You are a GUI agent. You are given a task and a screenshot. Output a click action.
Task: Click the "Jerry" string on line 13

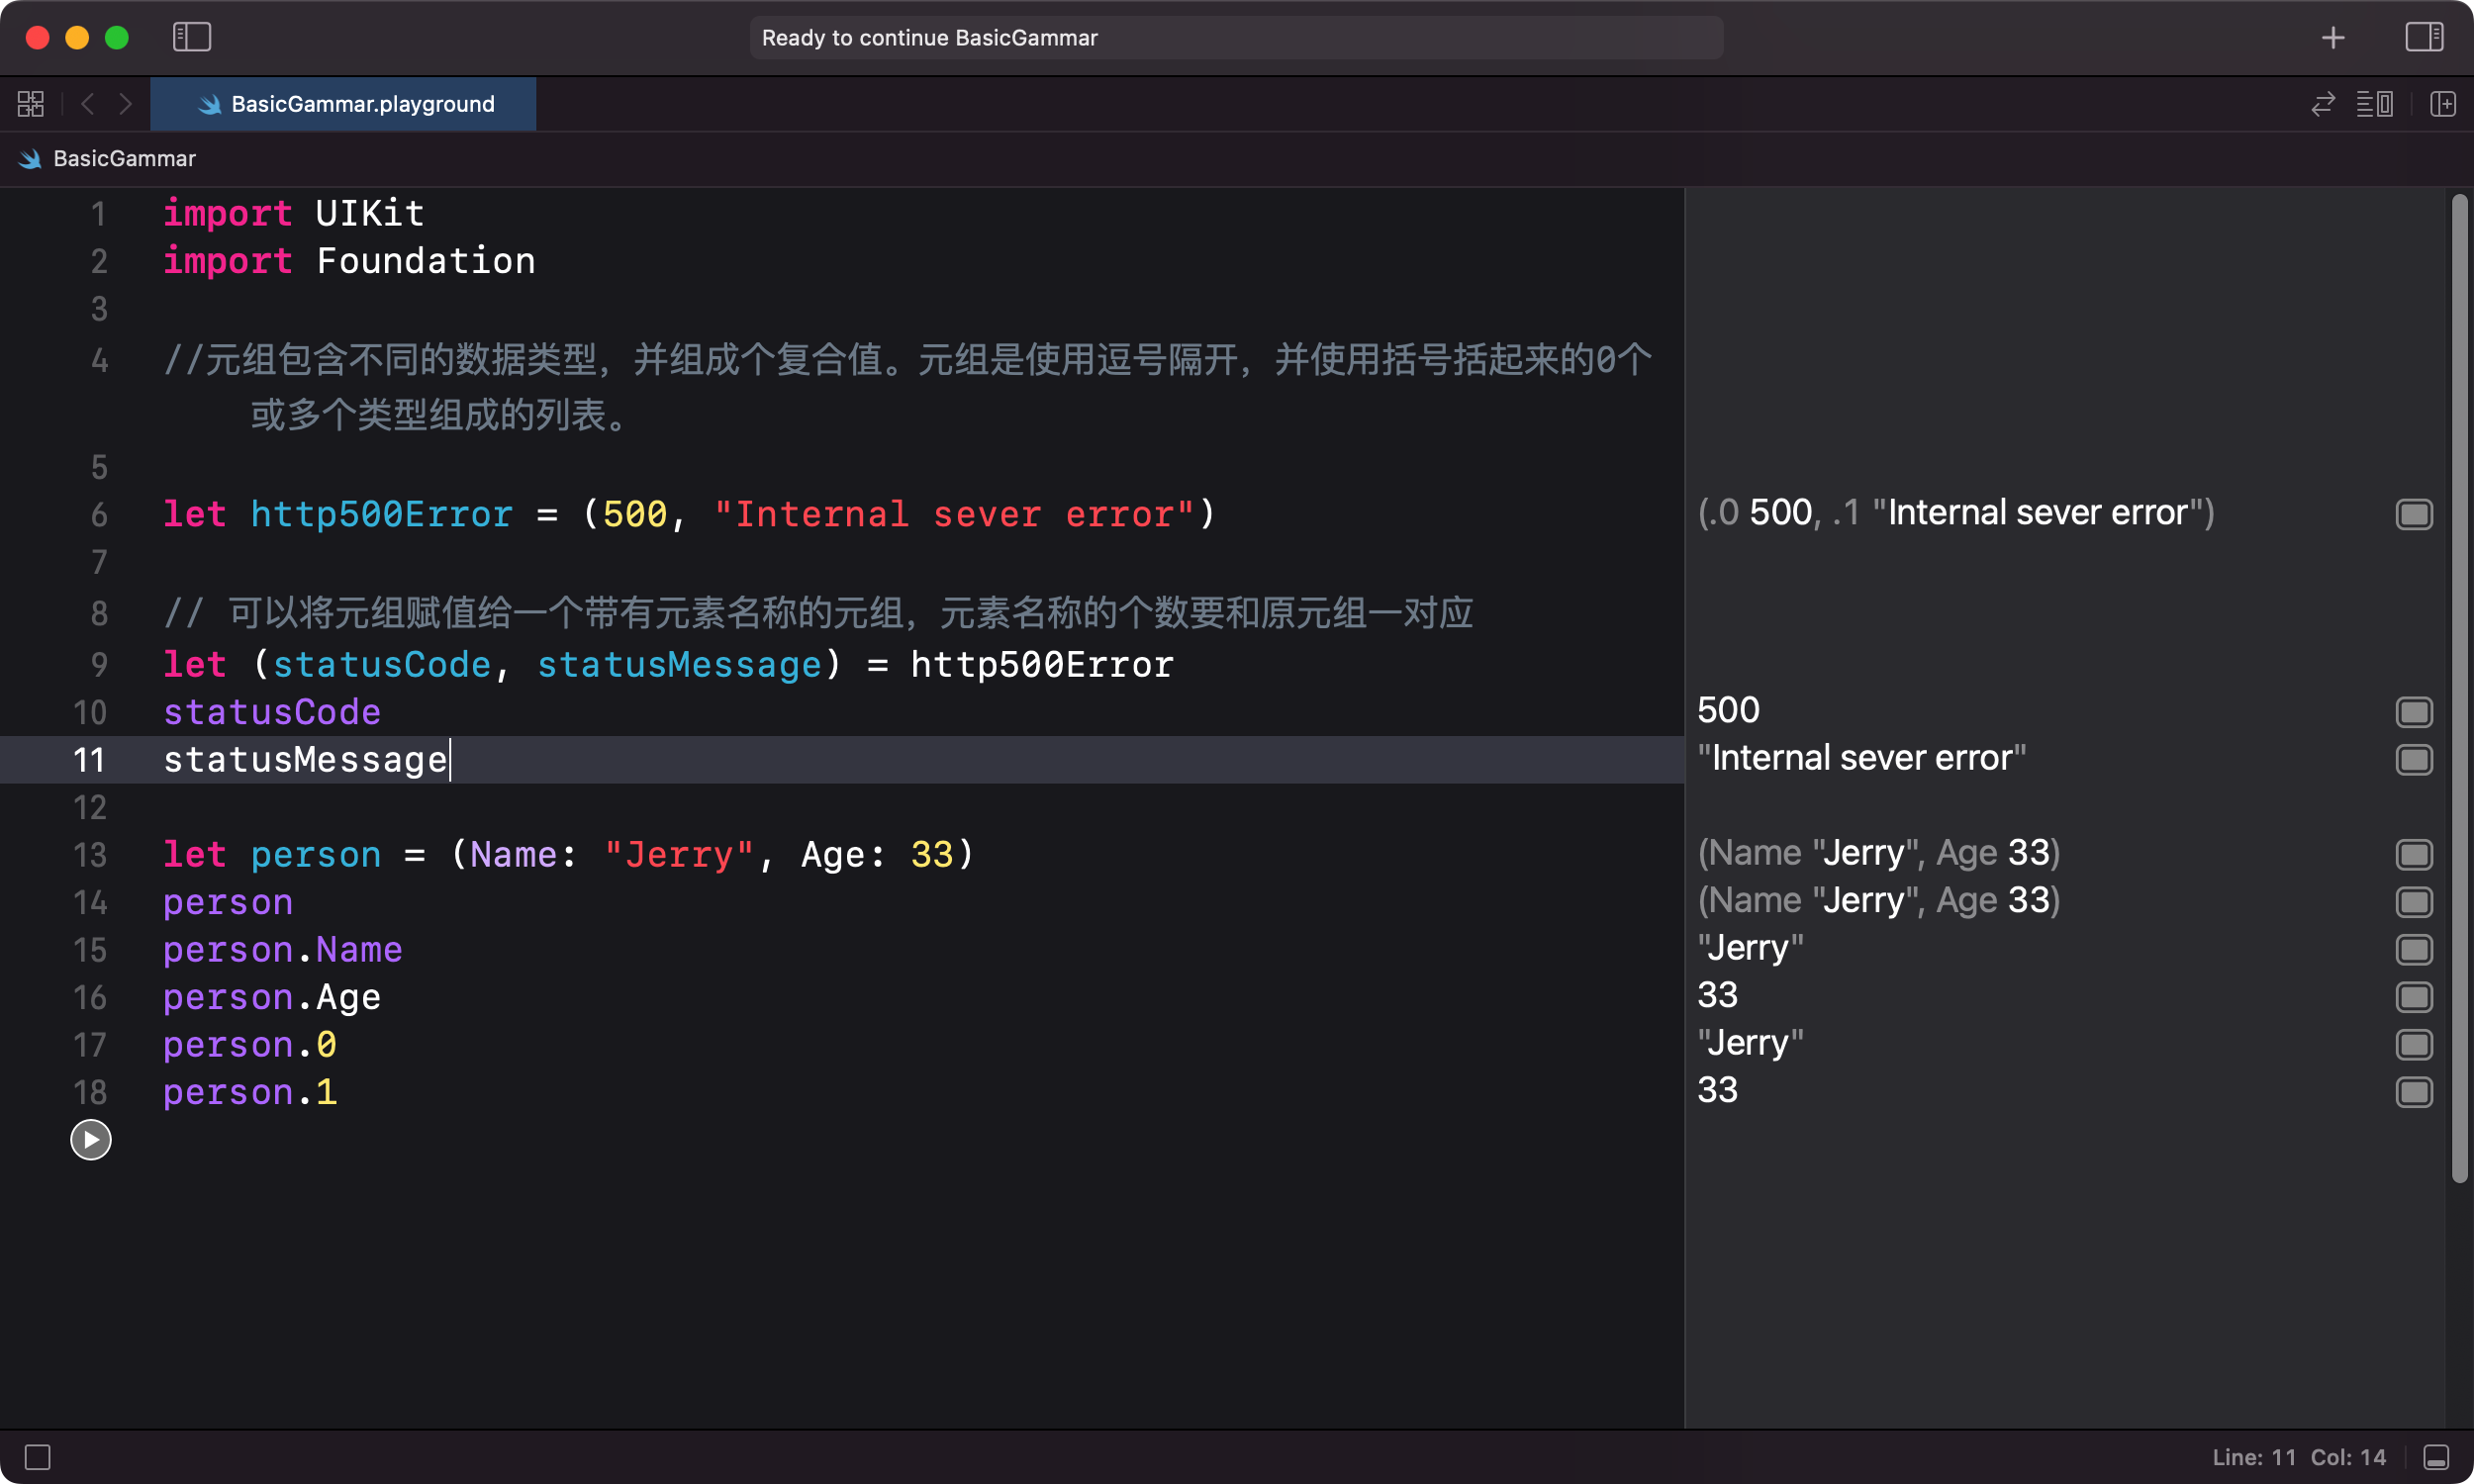click(x=679, y=855)
